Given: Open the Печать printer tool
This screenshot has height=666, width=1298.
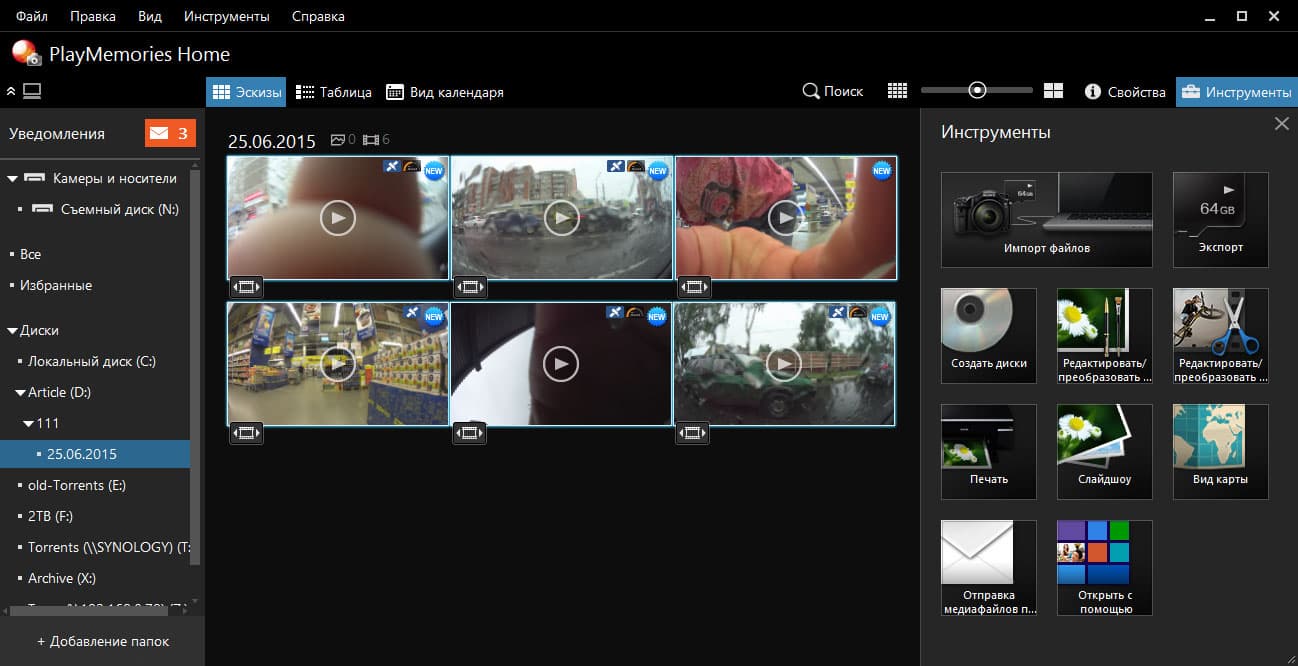Looking at the screenshot, I should (989, 452).
